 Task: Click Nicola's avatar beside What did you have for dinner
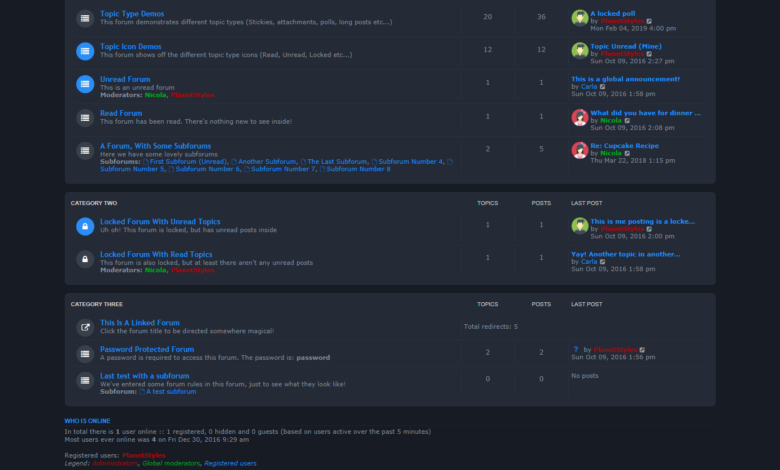coord(580,117)
